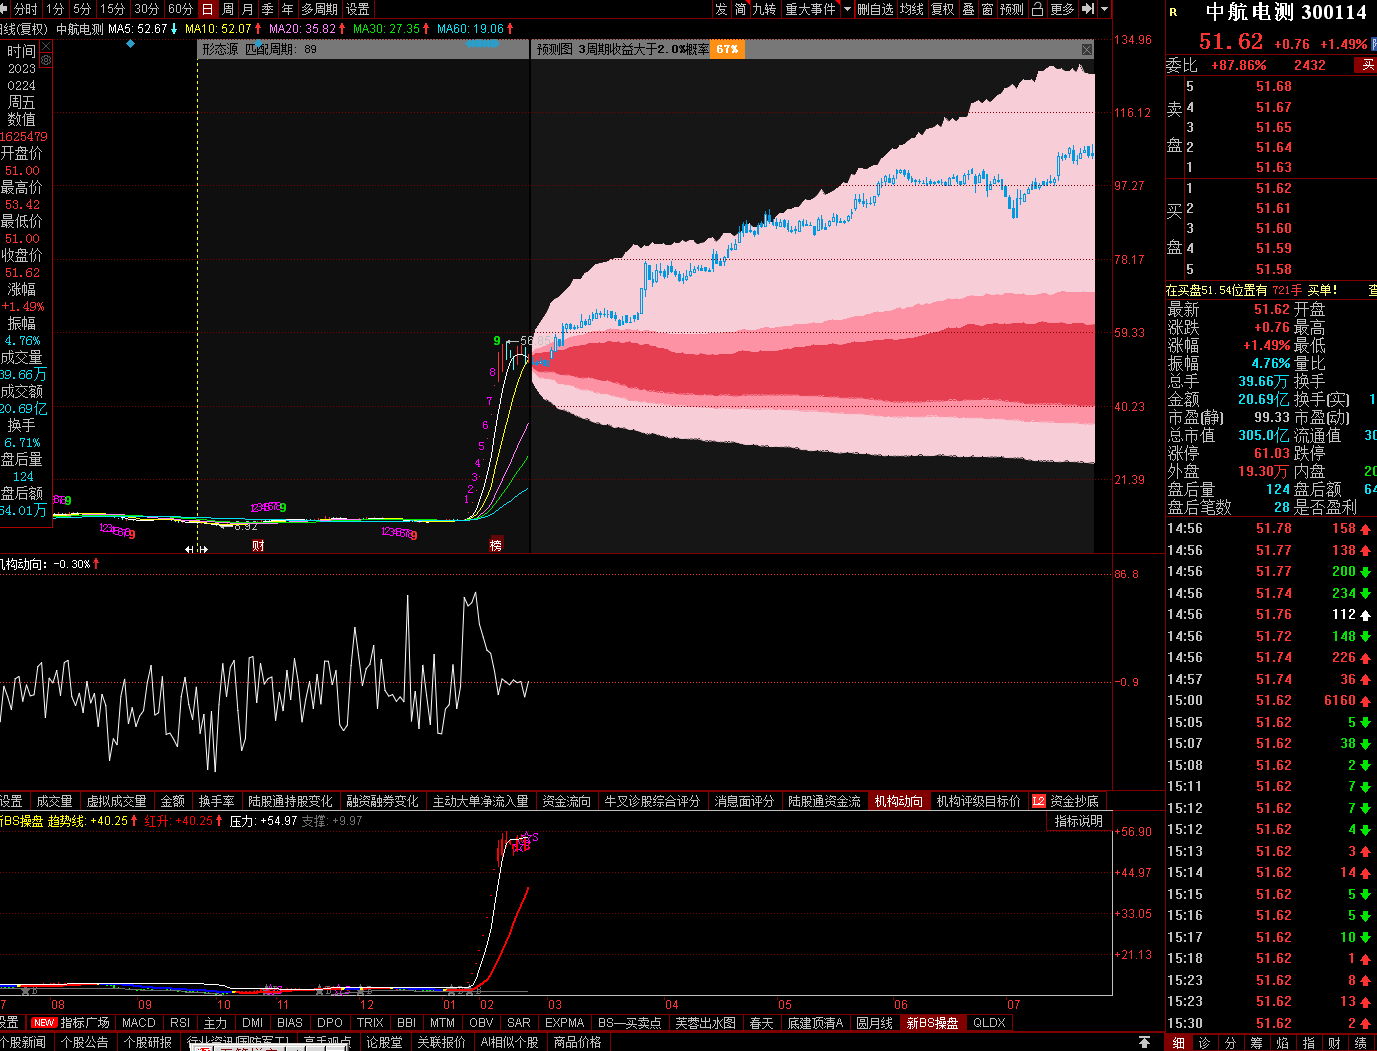Open the AI相似个股 tab
1377x1051 pixels.
point(509,1042)
